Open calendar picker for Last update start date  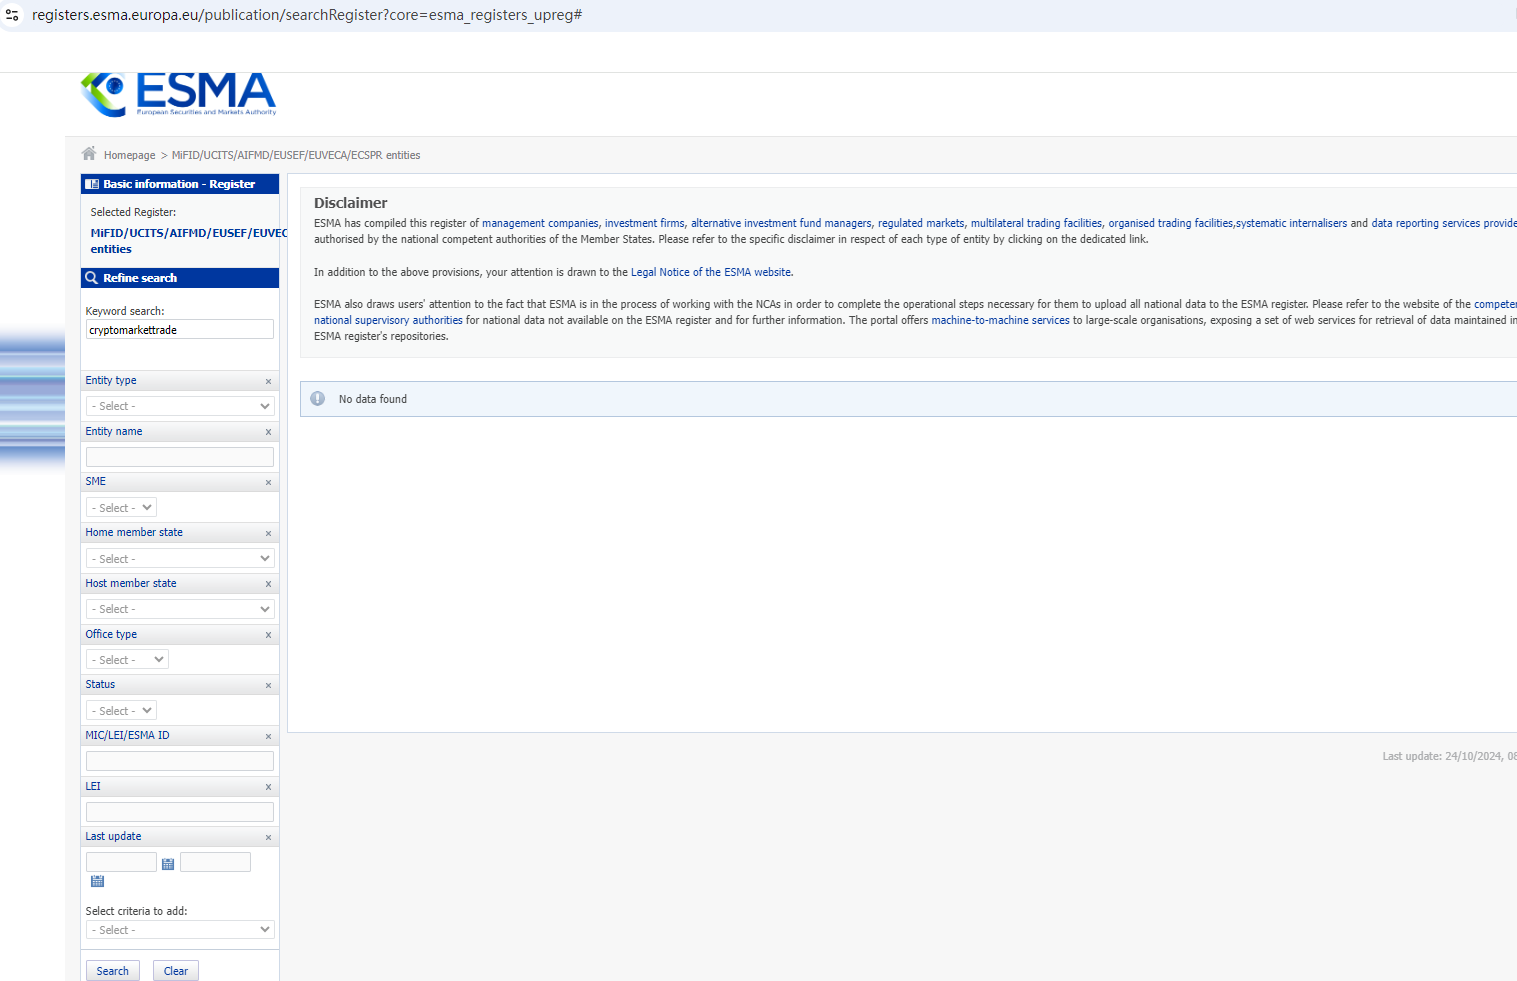point(168,864)
